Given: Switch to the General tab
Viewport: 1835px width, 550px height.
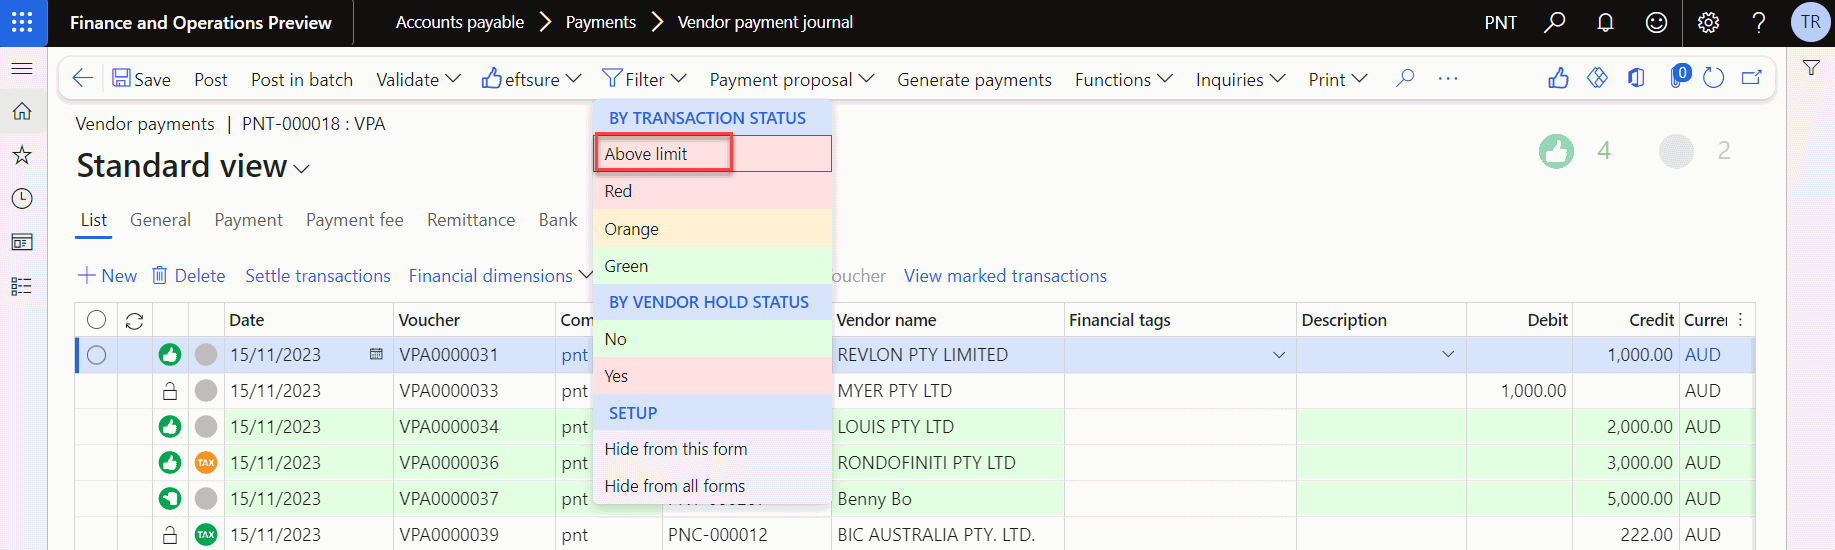Looking at the screenshot, I should 160,220.
